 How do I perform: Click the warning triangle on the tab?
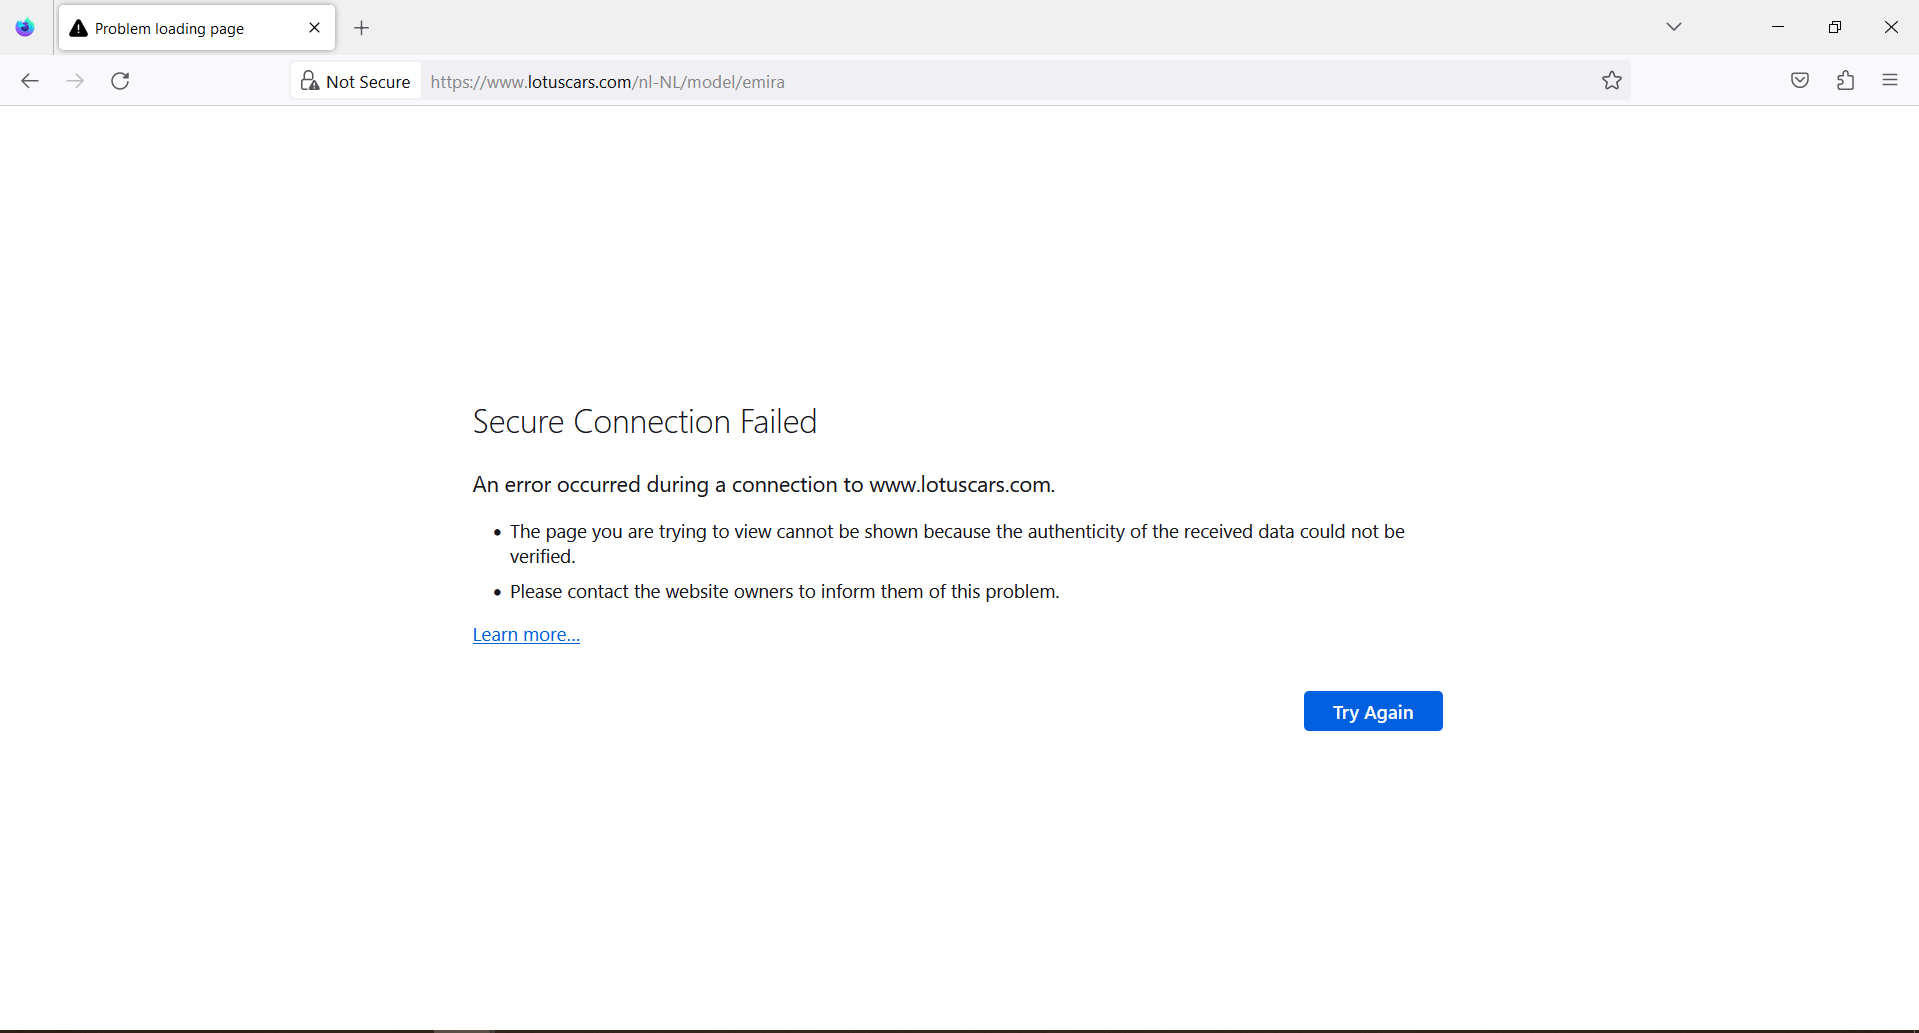[78, 28]
